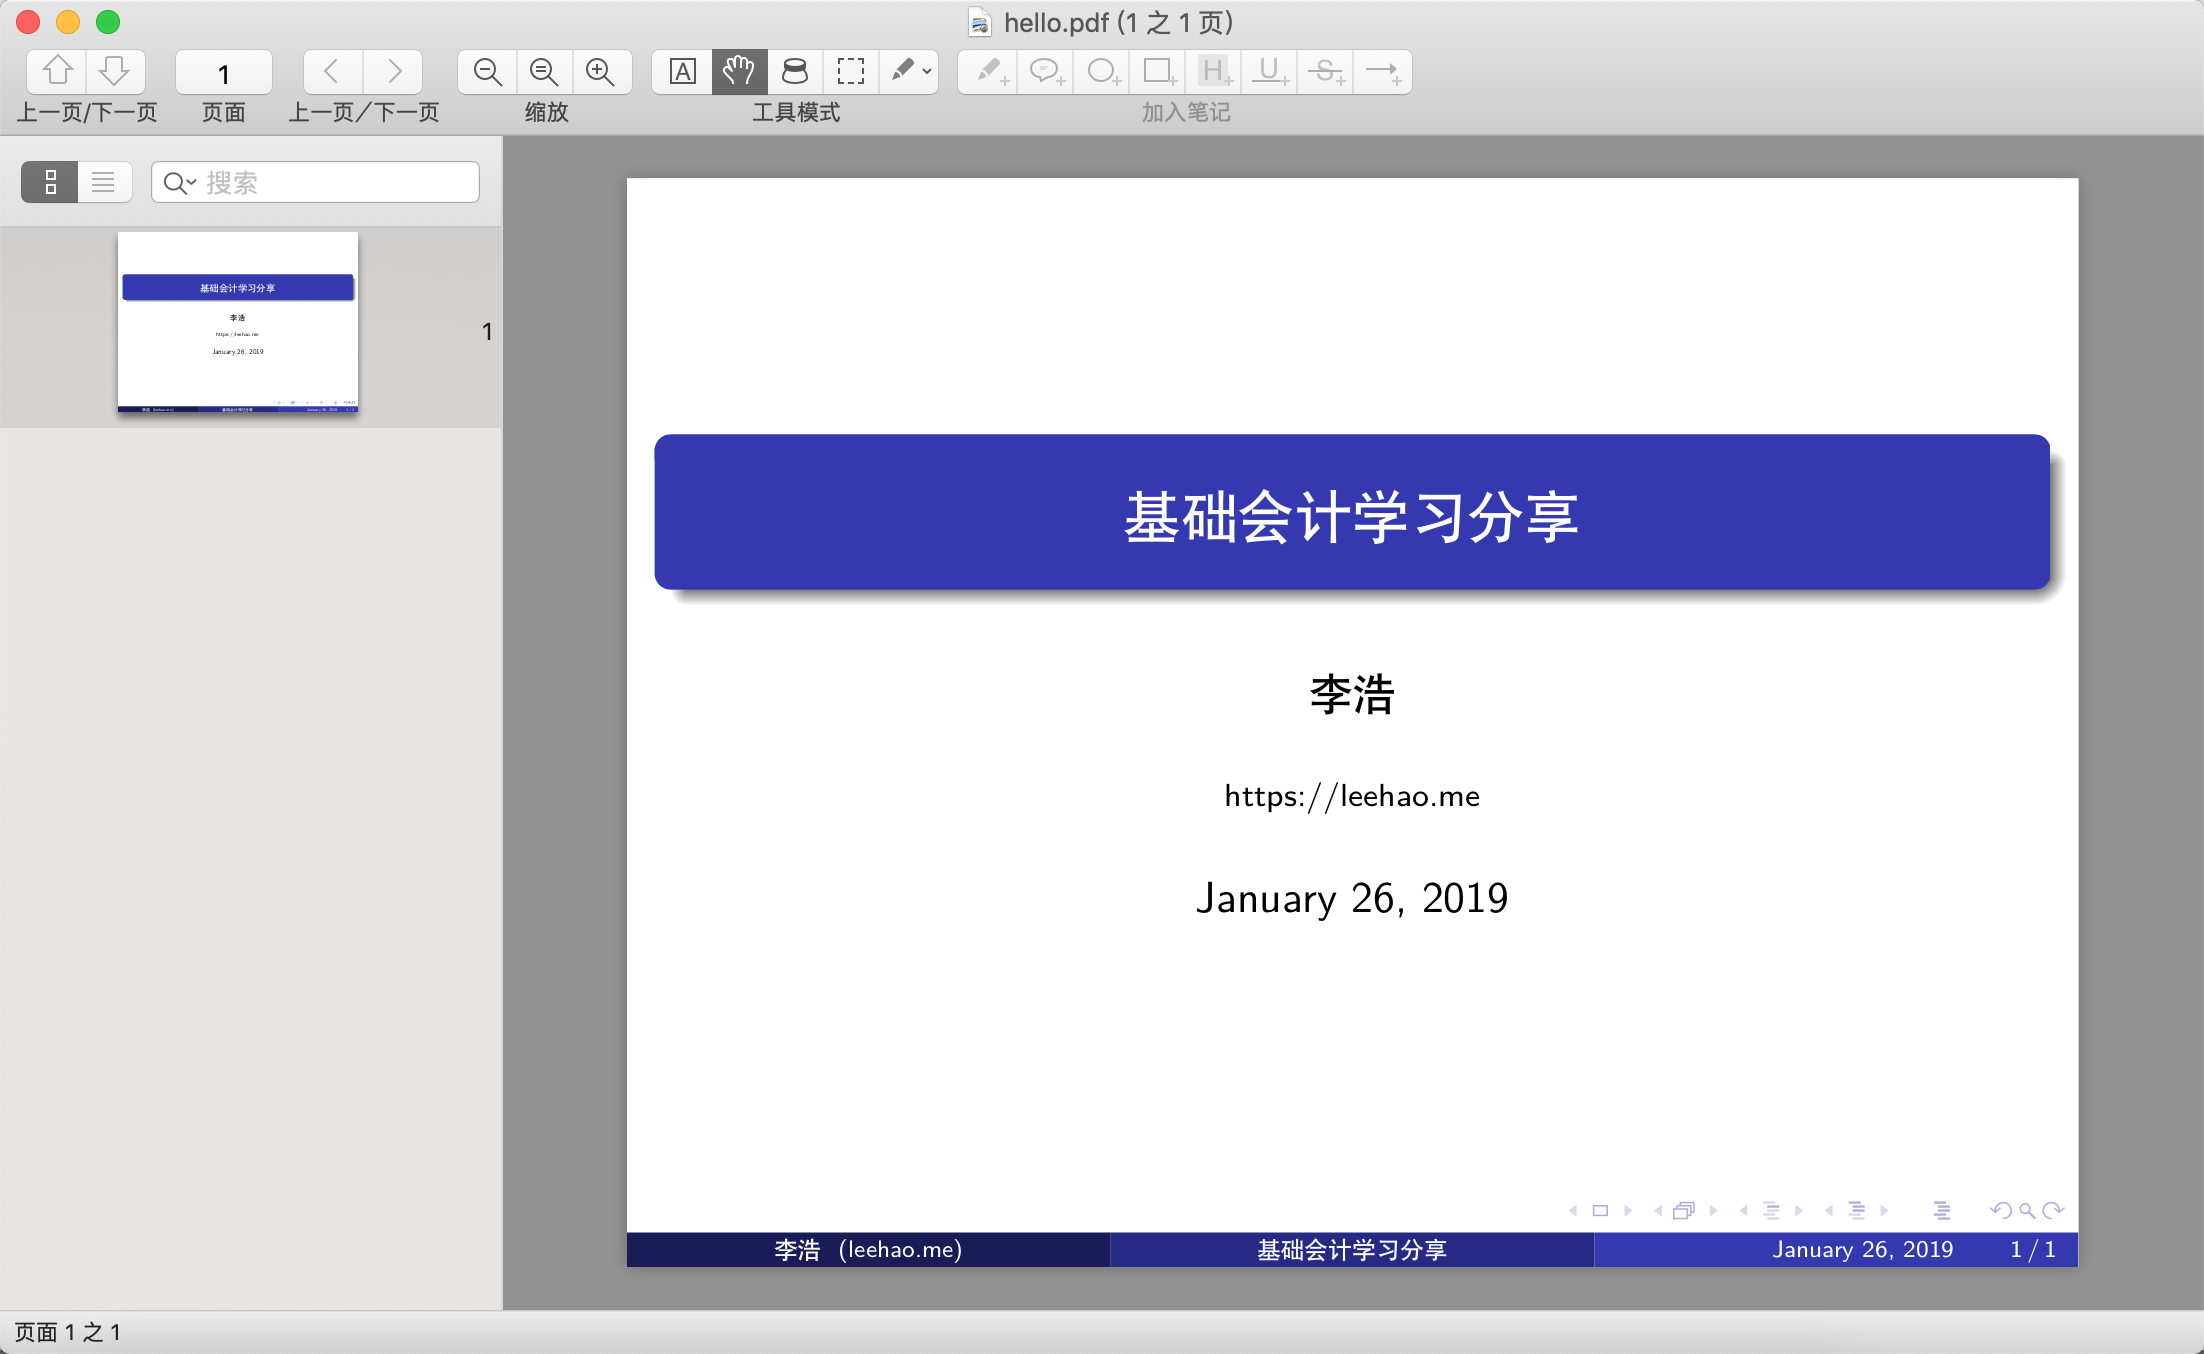The image size is (2204, 1354).
Task: Add a line arrow note
Action: pyautogui.click(x=1383, y=71)
